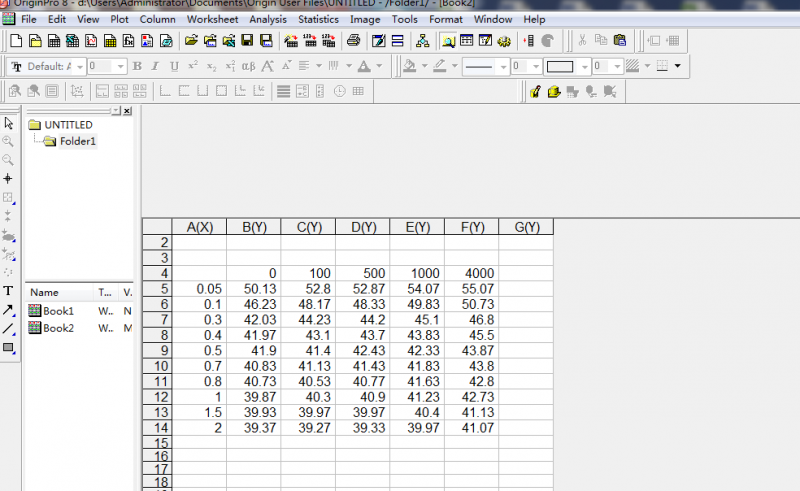Open the font size dropdown

[120, 67]
